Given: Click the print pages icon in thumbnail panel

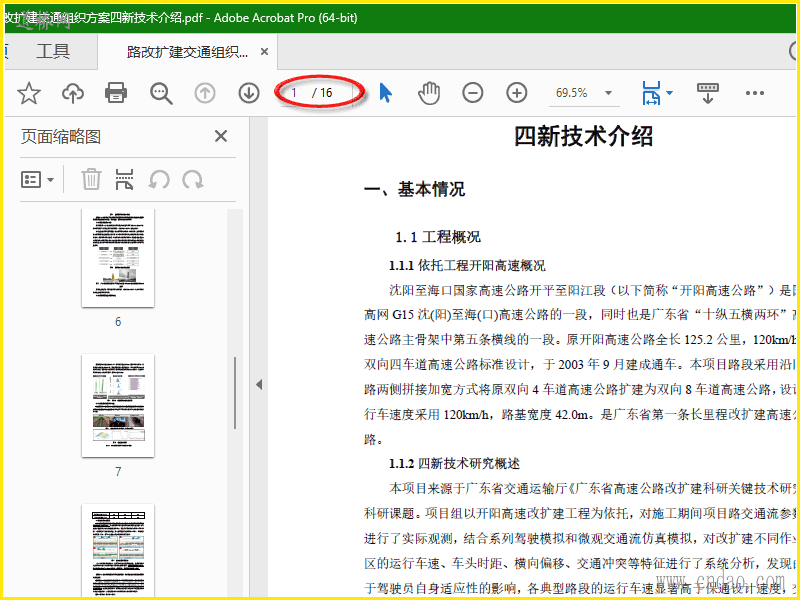Looking at the screenshot, I should pos(124,179).
